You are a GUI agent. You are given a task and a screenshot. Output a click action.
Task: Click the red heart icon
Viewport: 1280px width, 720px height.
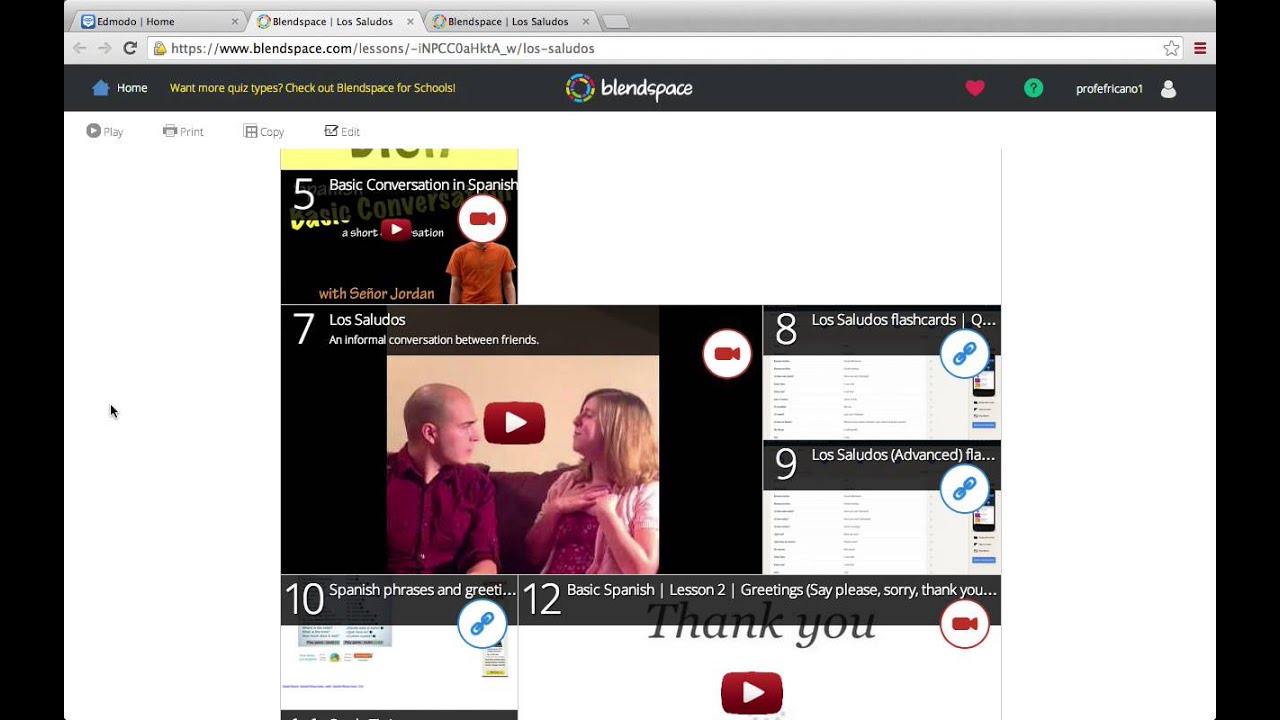tap(975, 88)
